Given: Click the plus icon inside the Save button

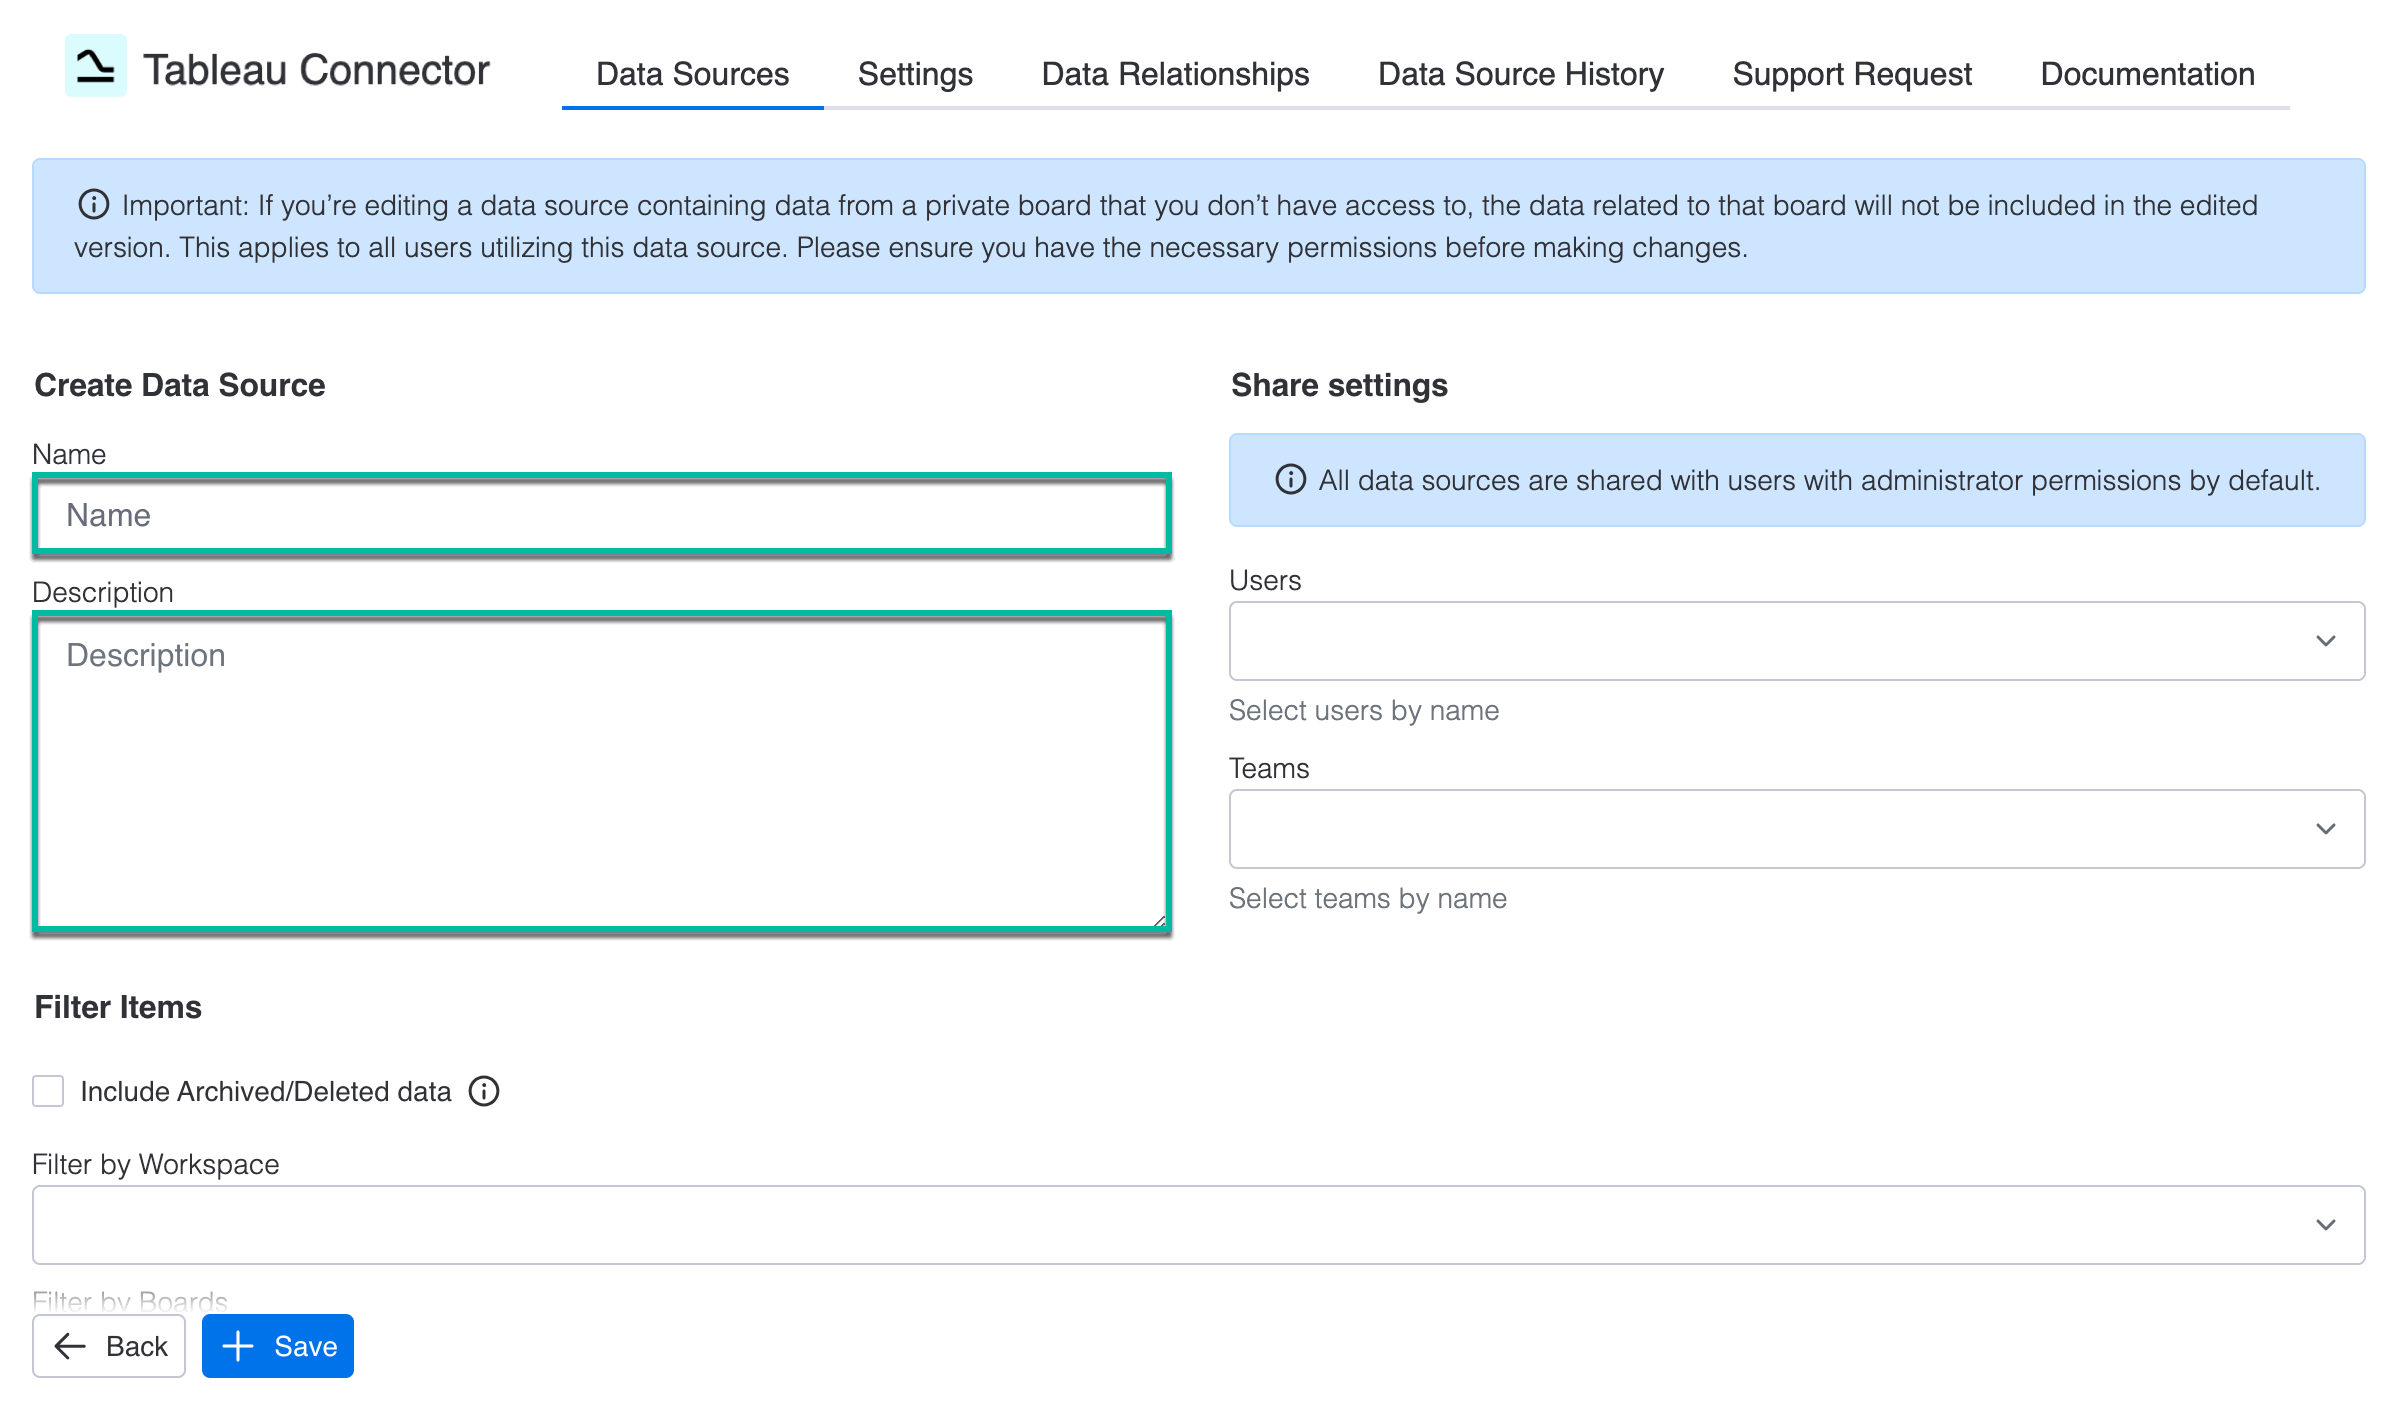Looking at the screenshot, I should [x=236, y=1346].
